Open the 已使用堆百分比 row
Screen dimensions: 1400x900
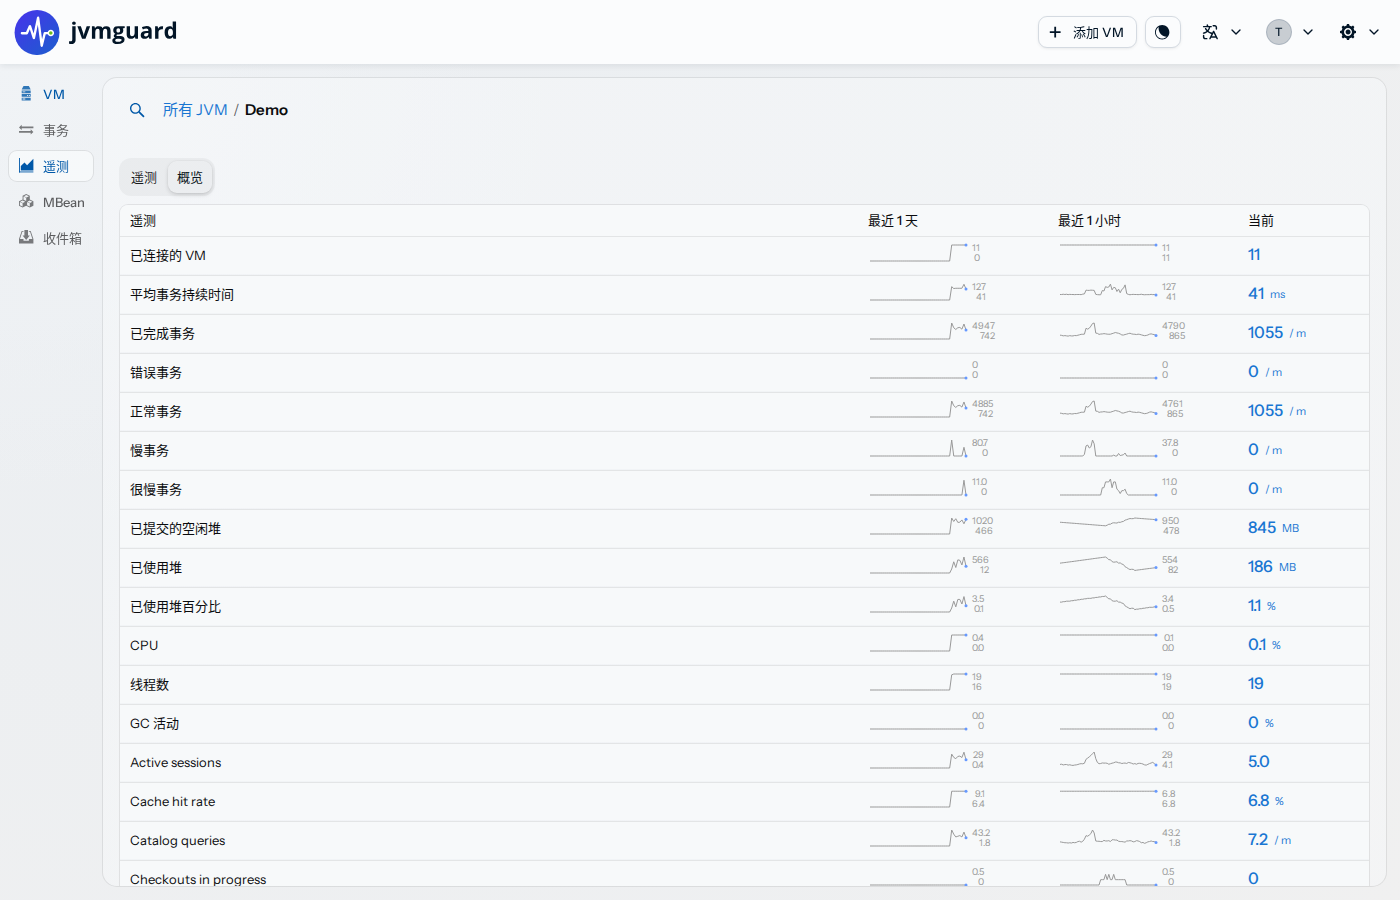pyautogui.click(x=745, y=607)
